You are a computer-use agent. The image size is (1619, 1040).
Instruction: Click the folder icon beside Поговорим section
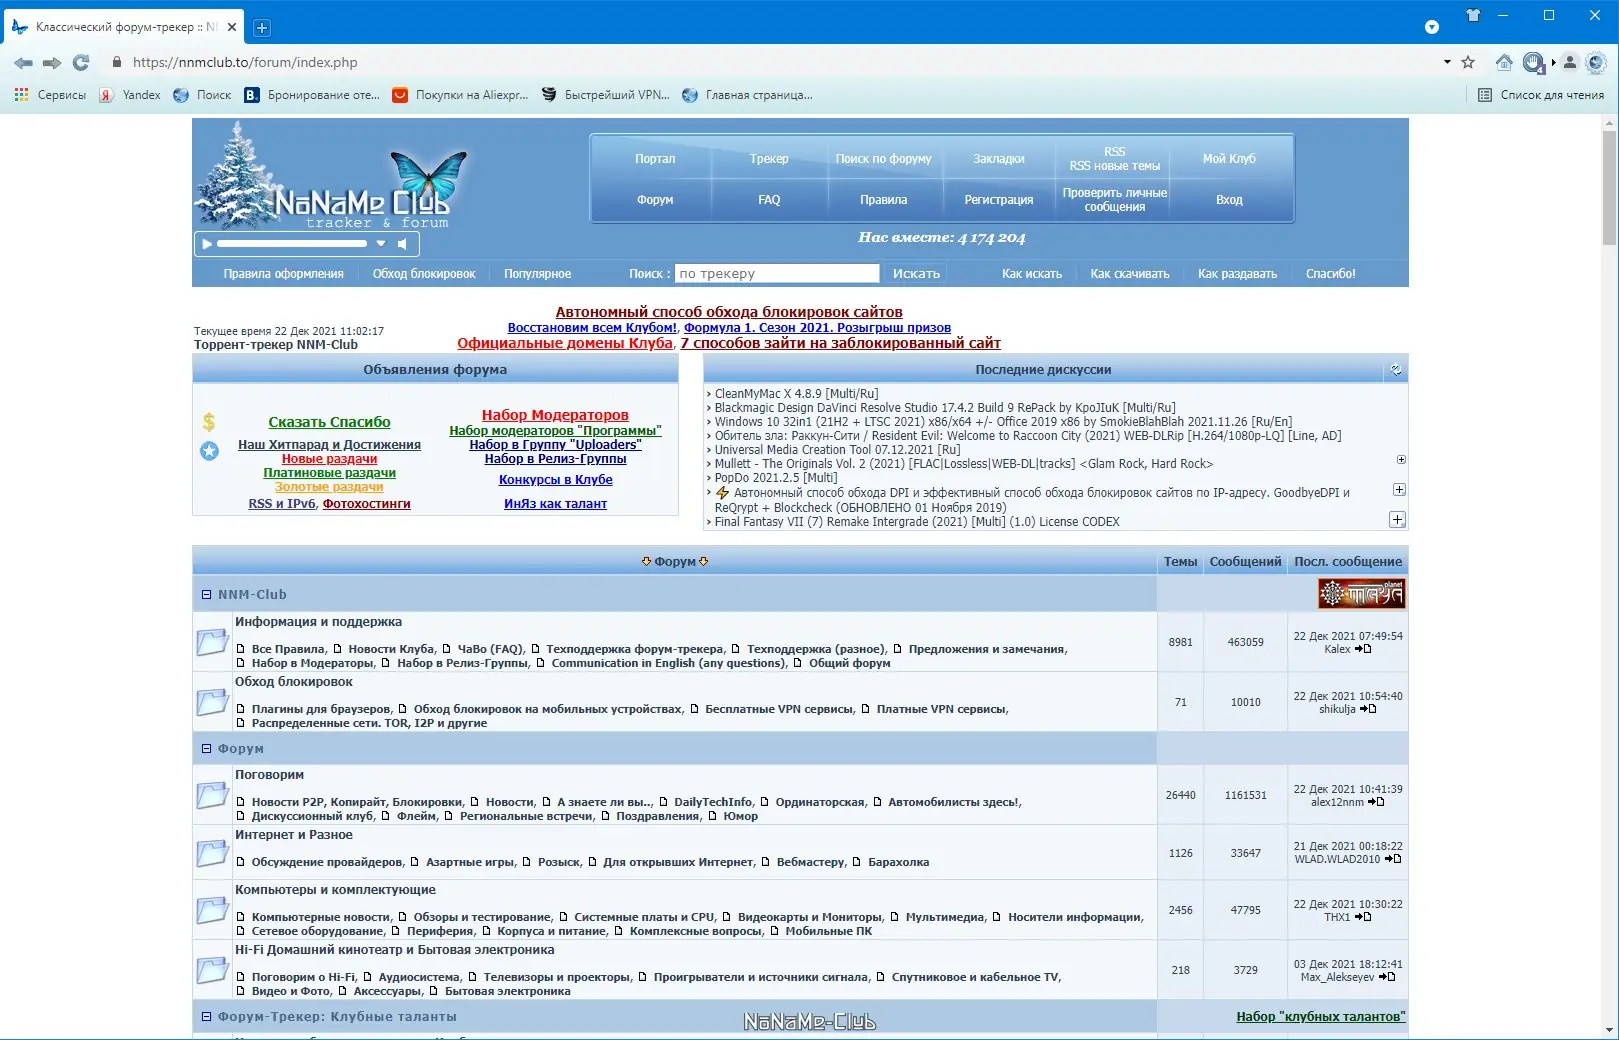pos(212,795)
